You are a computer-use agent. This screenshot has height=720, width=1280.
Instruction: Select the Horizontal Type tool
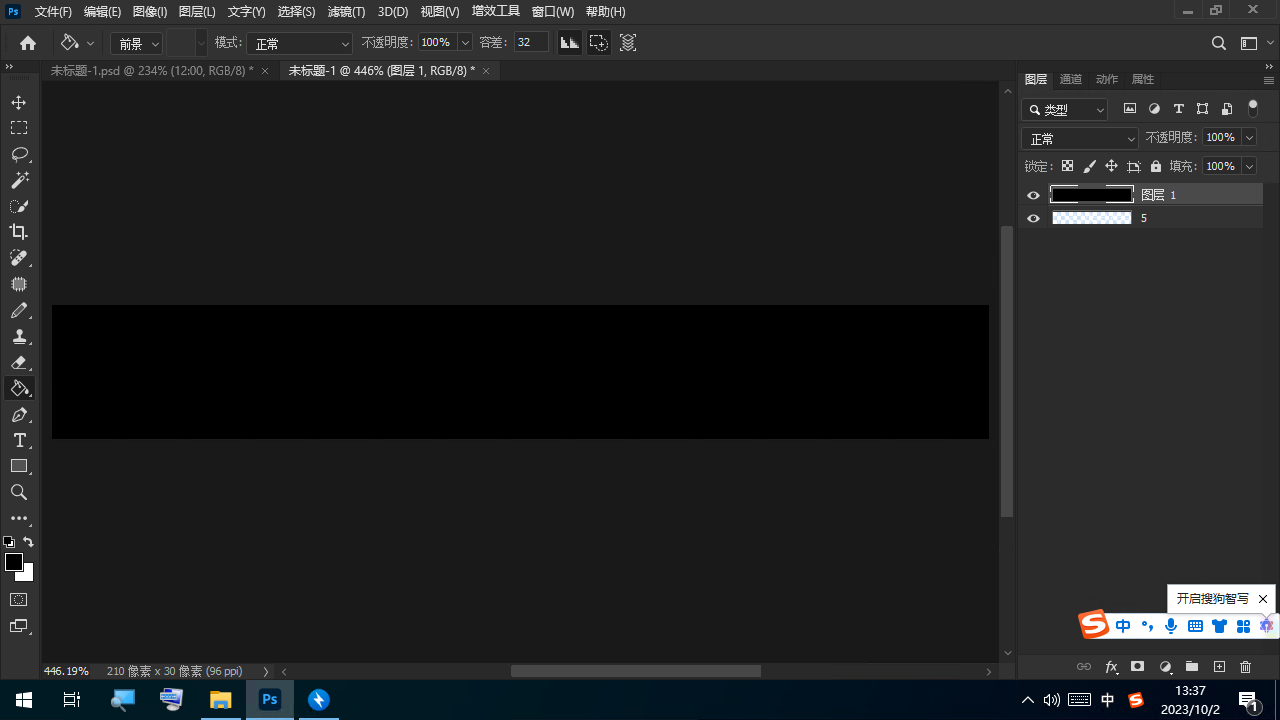click(19, 441)
